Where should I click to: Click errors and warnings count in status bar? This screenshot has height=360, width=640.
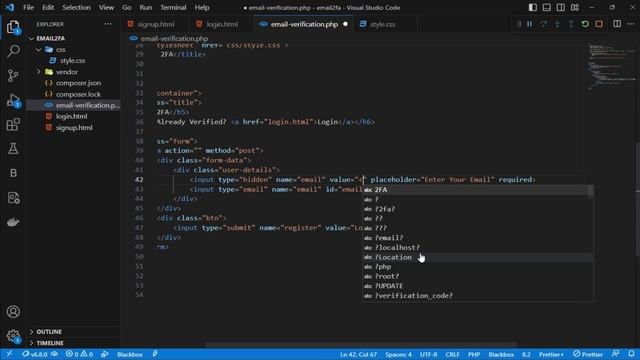pos(79,354)
